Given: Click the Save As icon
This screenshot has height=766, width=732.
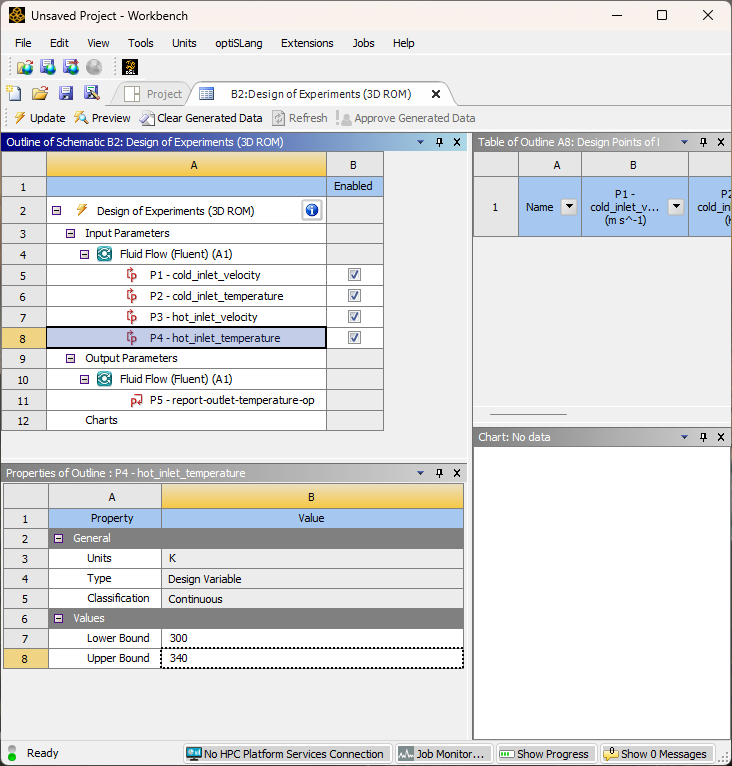Looking at the screenshot, I should coord(92,93).
